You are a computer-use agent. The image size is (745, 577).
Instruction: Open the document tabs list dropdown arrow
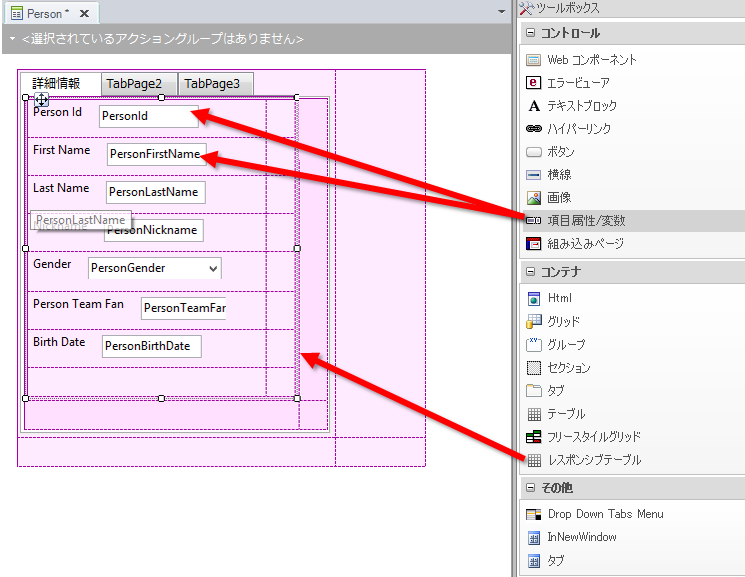tap(502, 12)
